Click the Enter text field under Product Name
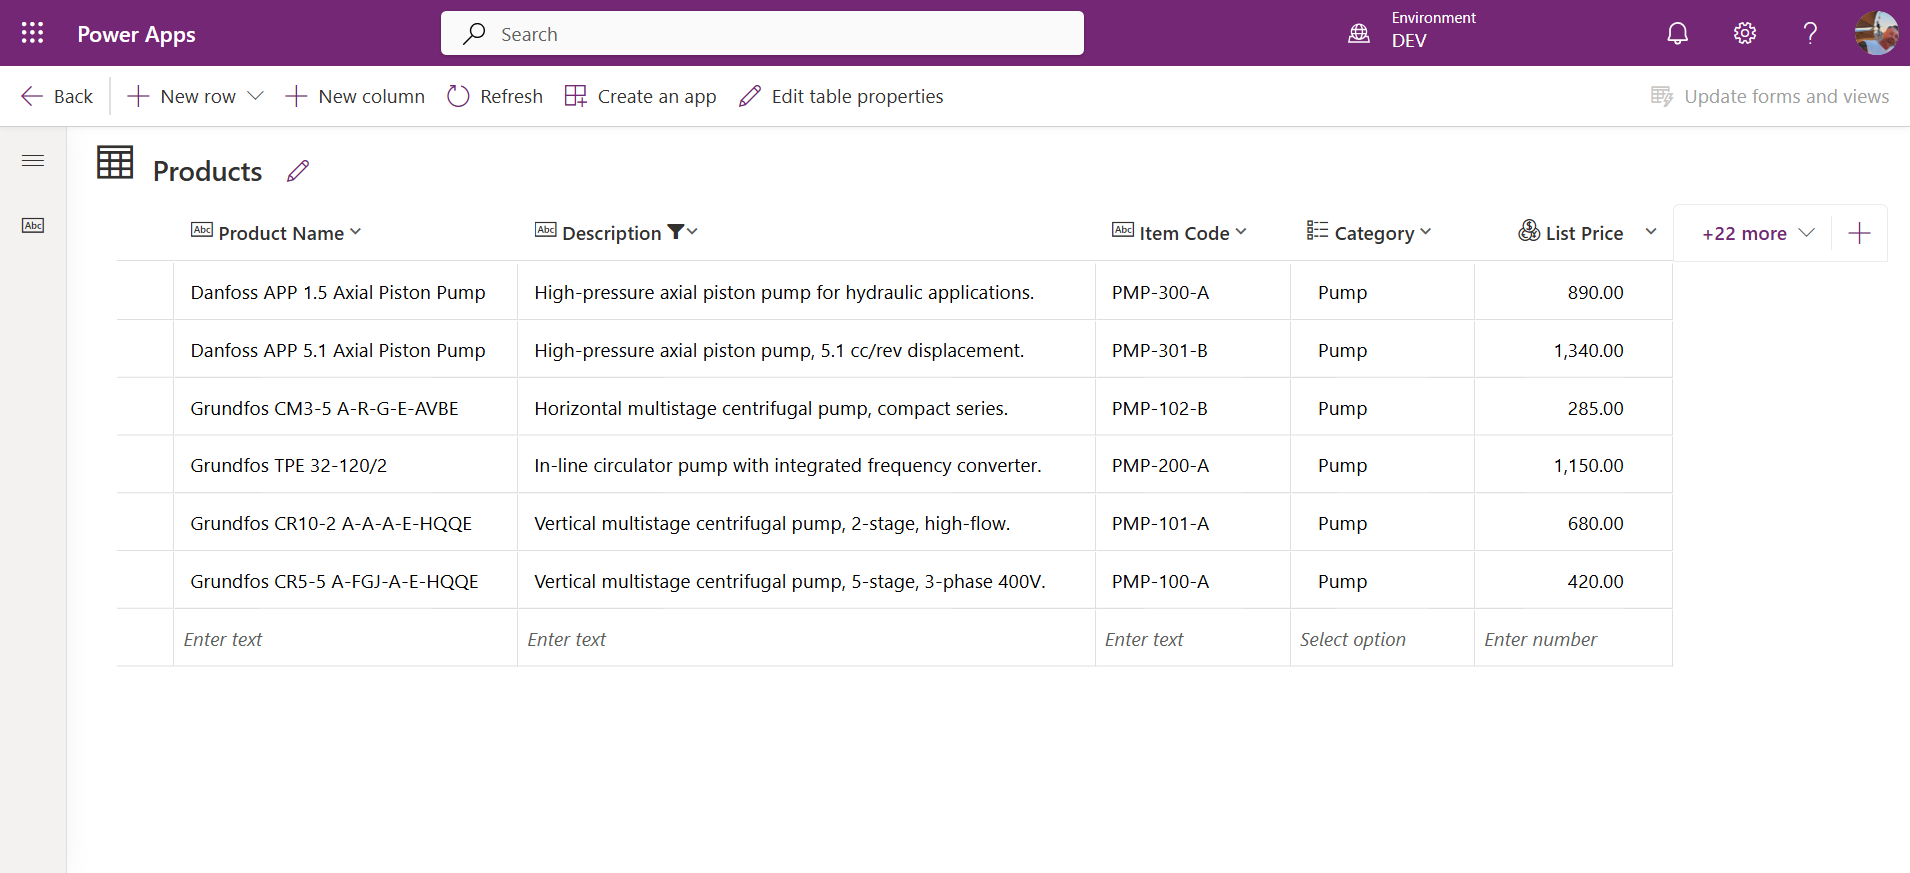 click(x=345, y=639)
